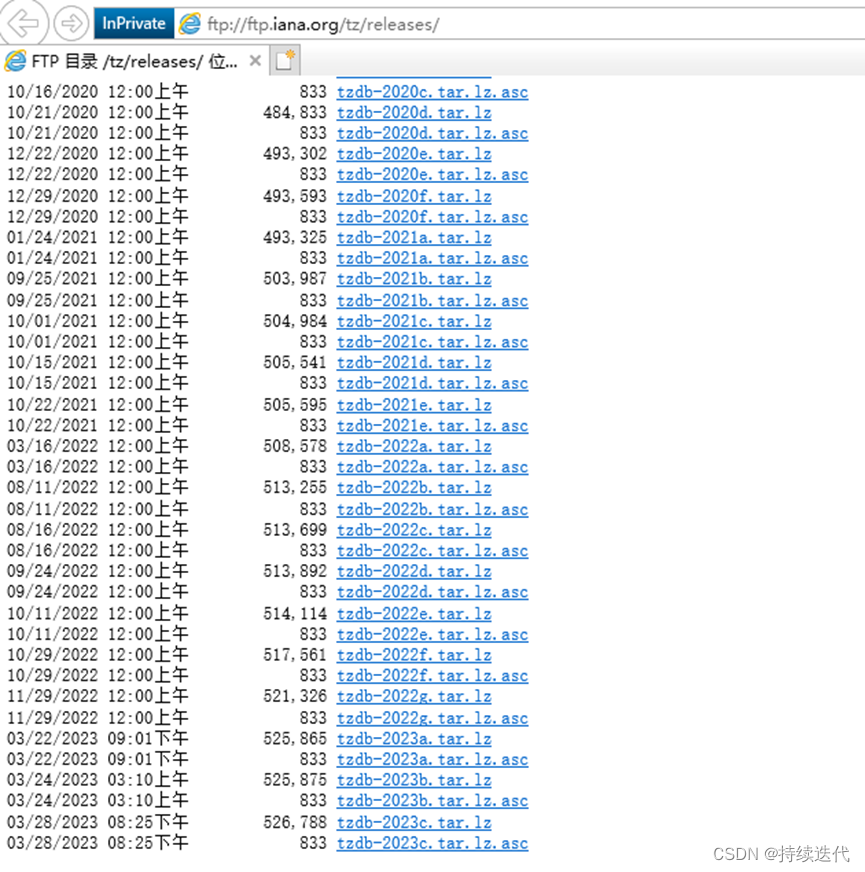This screenshot has width=865, height=872.
Task: Click the InPrivate browsing badge
Action: tap(133, 22)
